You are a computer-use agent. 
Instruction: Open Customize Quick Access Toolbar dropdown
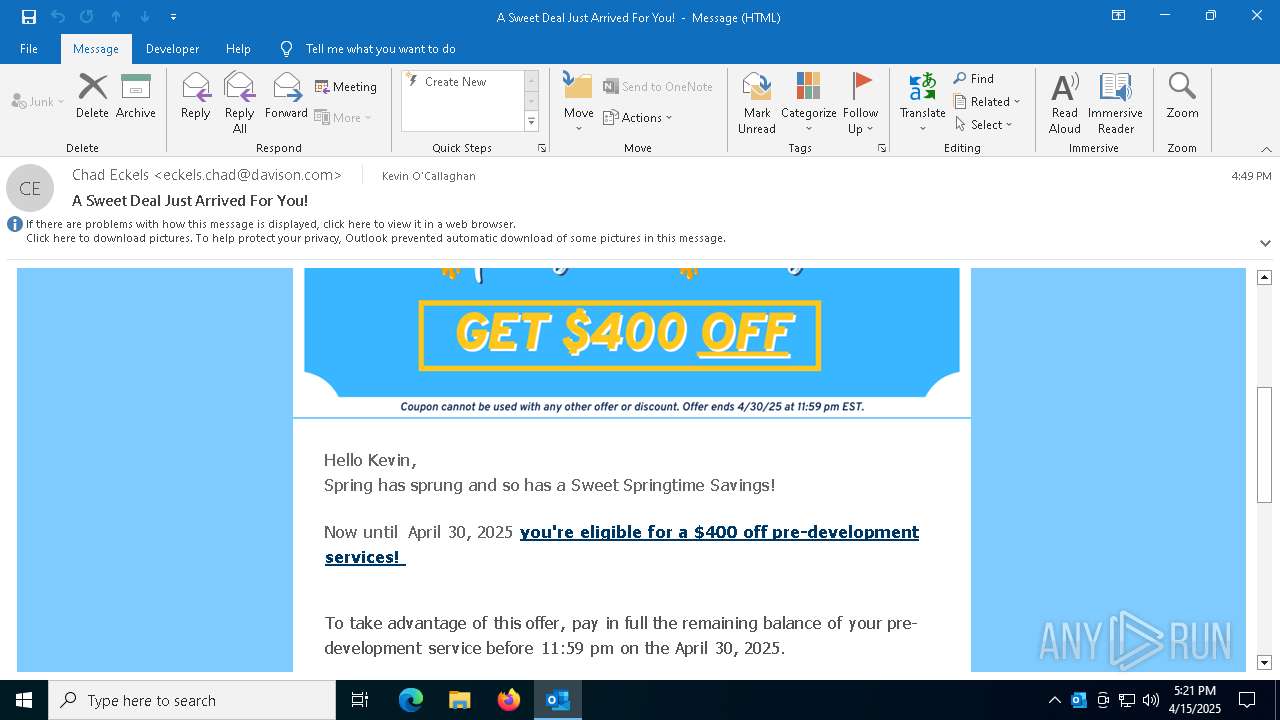point(173,17)
